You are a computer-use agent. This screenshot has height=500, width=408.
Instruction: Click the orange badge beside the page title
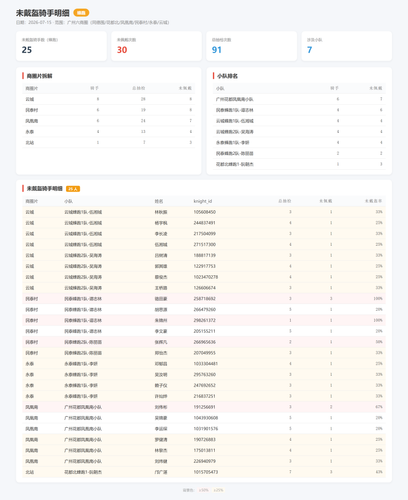(81, 13)
